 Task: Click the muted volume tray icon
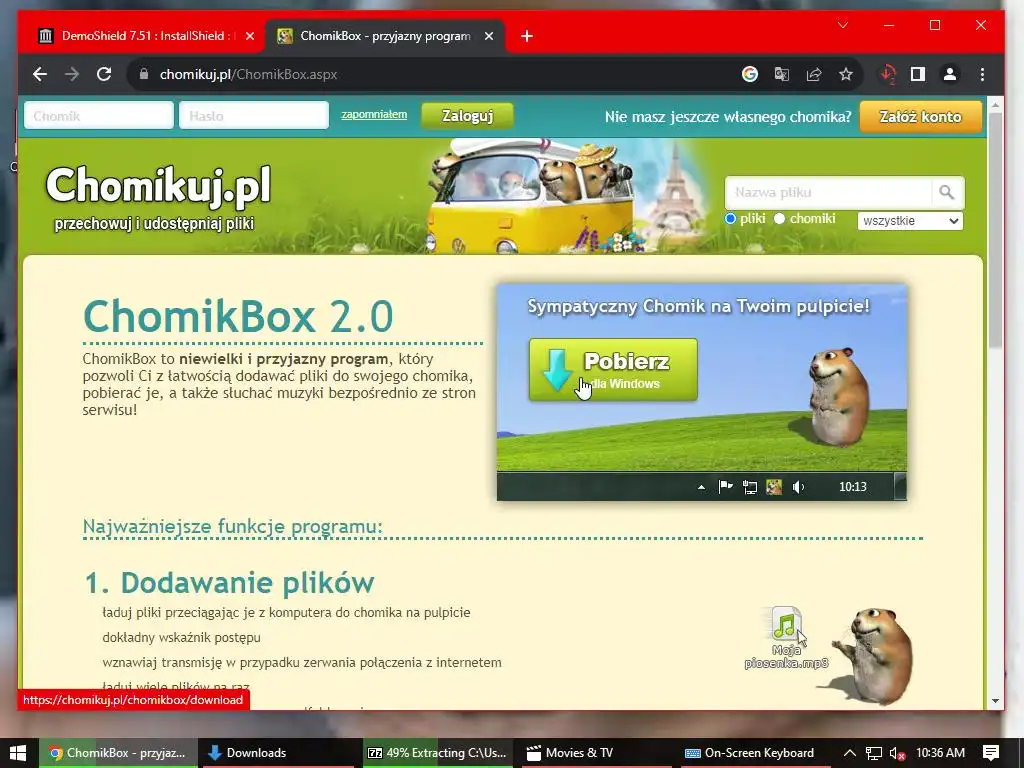897,753
